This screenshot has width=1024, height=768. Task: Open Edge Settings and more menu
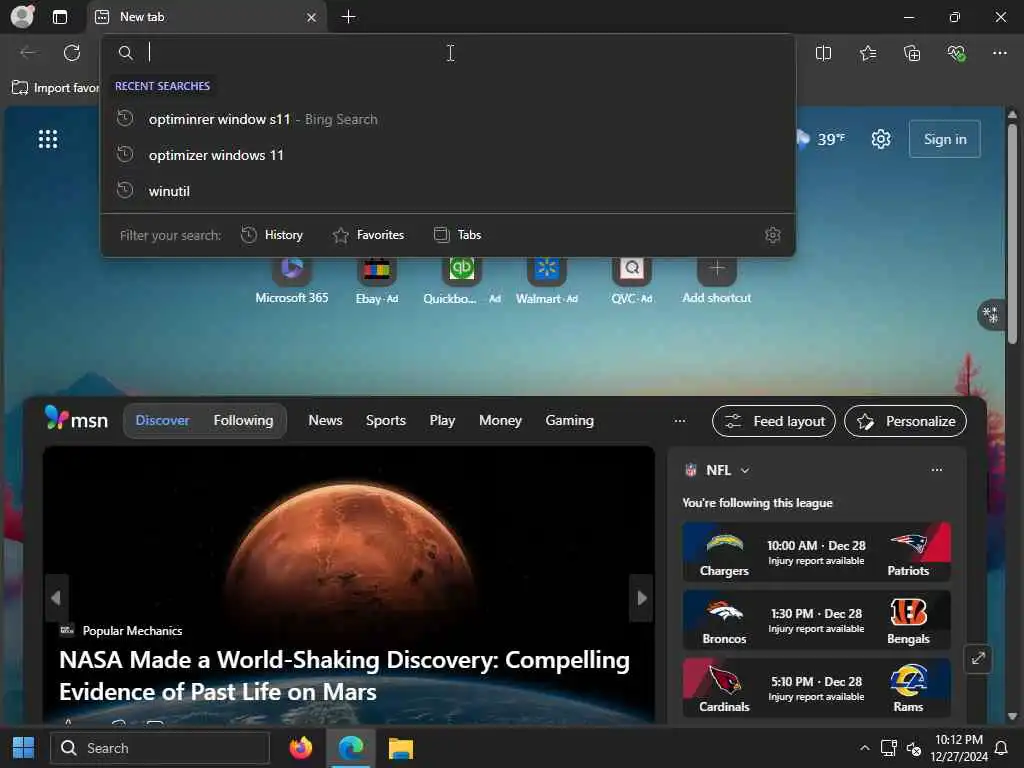(x=1000, y=54)
